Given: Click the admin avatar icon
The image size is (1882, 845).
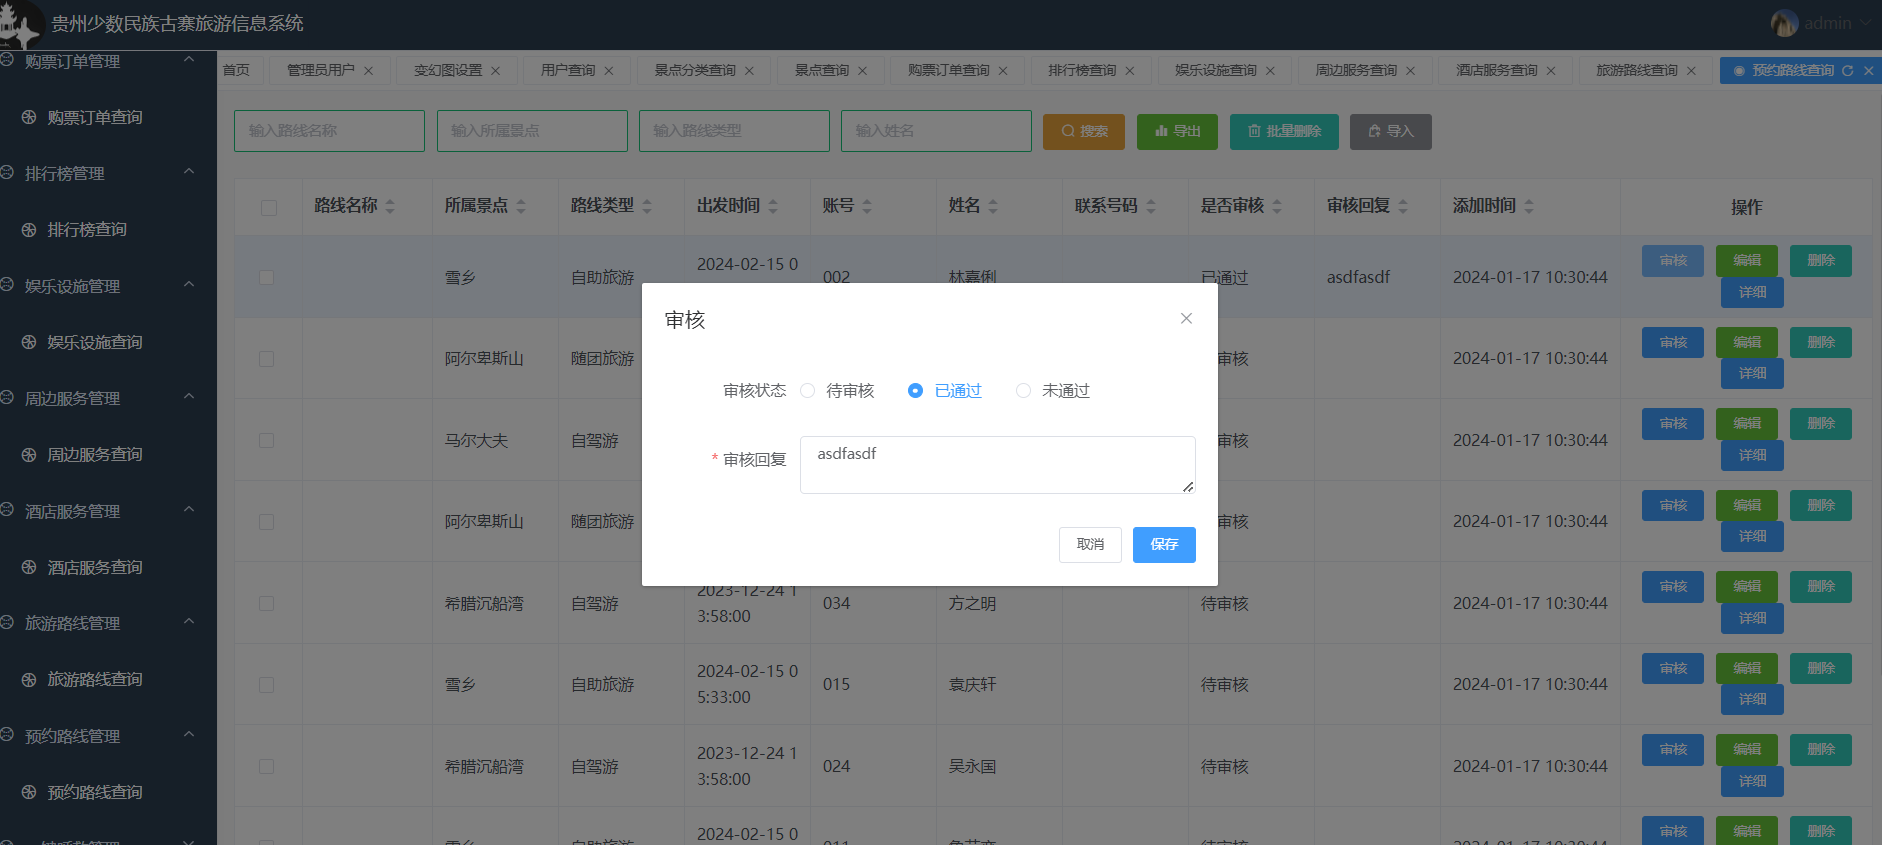Looking at the screenshot, I should [1784, 23].
